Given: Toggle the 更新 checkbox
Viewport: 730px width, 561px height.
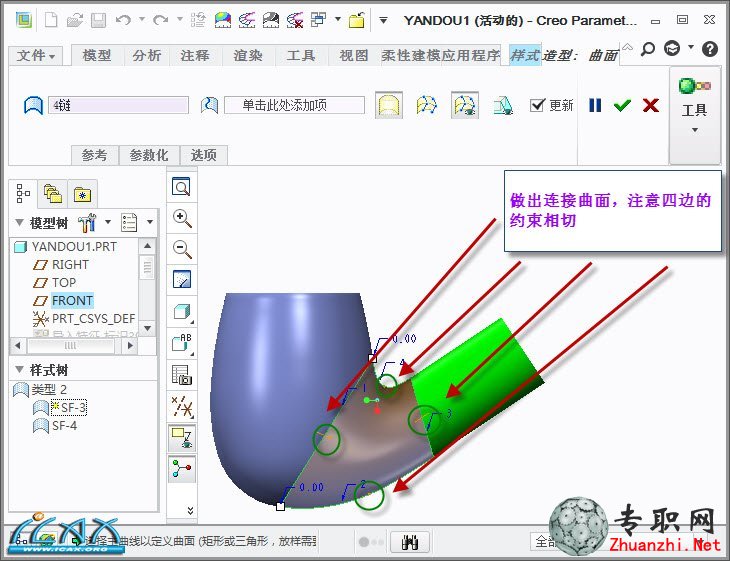Looking at the screenshot, I should [537, 105].
